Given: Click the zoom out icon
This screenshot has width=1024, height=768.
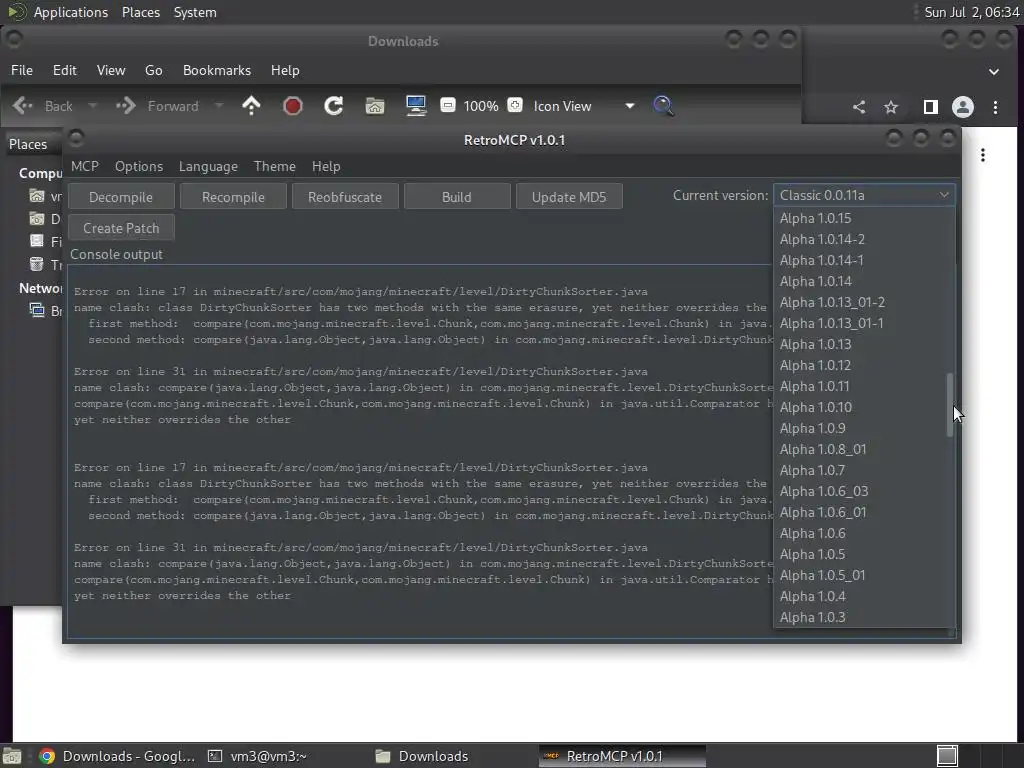Looking at the screenshot, I should click(448, 104).
